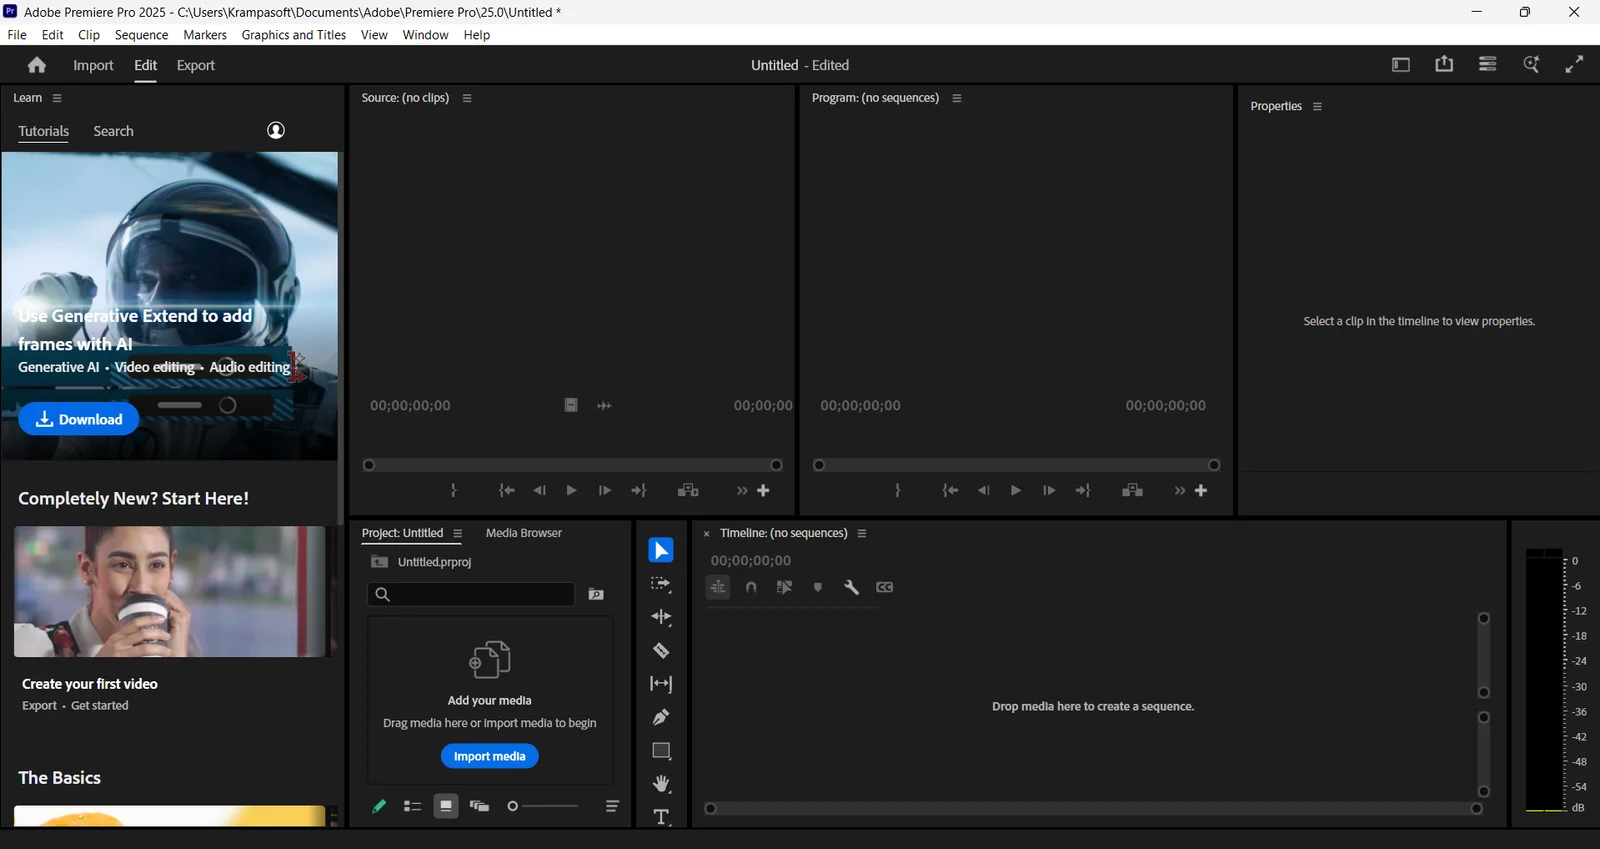Screen dimensions: 1600x849
Task: Click the Project panel search field
Action: [x=471, y=595]
